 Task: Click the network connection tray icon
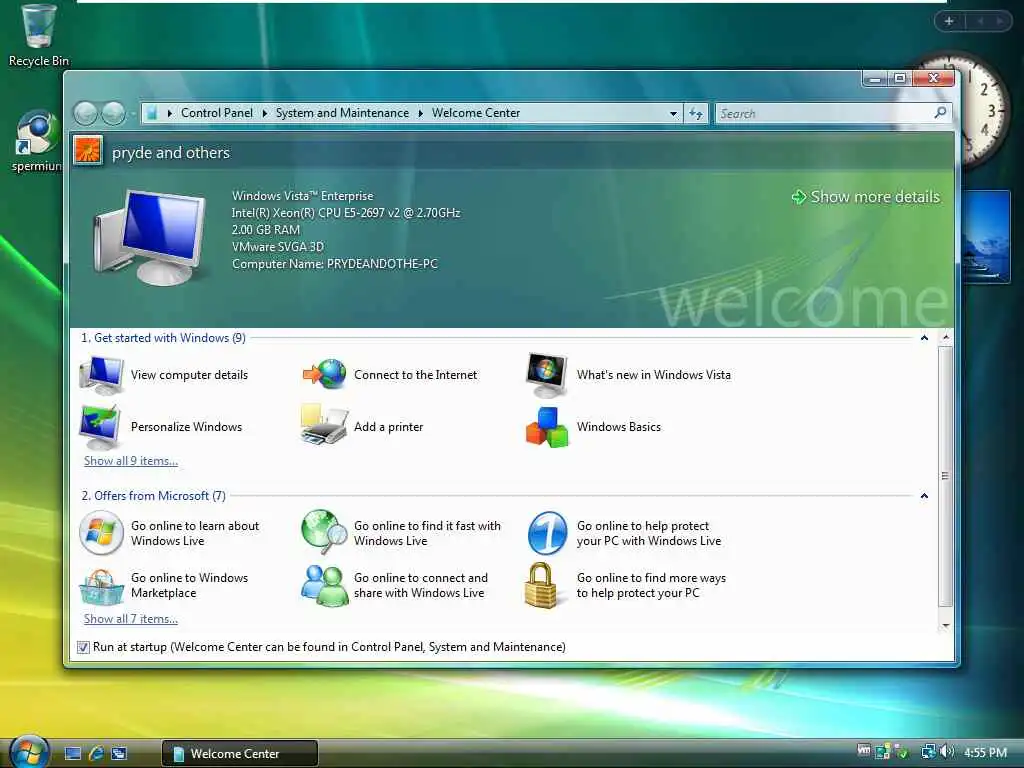click(x=927, y=752)
